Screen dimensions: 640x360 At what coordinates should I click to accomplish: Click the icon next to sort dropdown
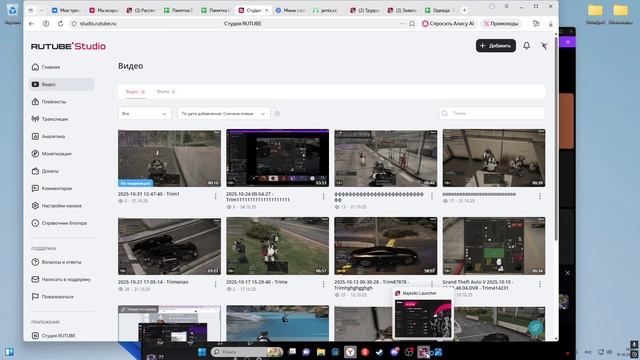(x=277, y=113)
